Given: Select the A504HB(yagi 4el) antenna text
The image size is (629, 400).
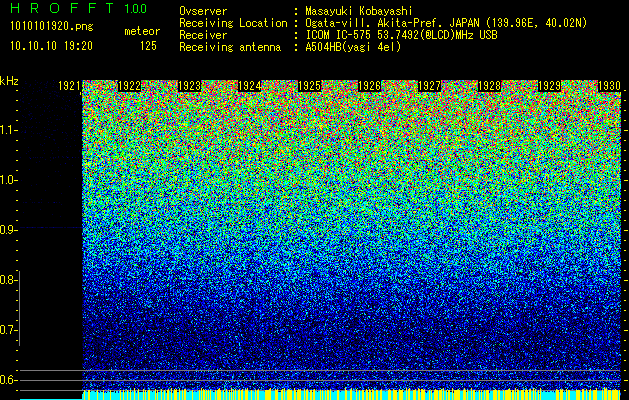Looking at the screenshot, I should (353, 47).
